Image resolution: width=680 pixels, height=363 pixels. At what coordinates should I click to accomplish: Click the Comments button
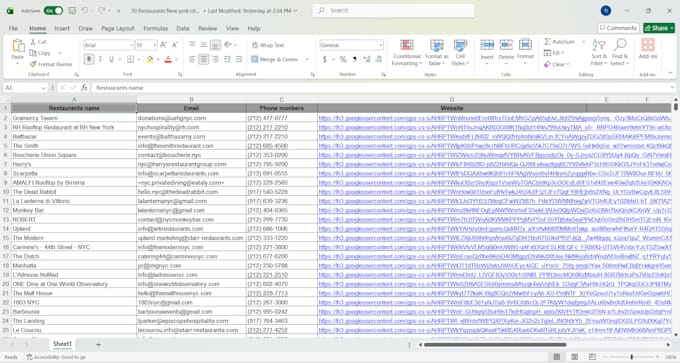tap(618, 28)
